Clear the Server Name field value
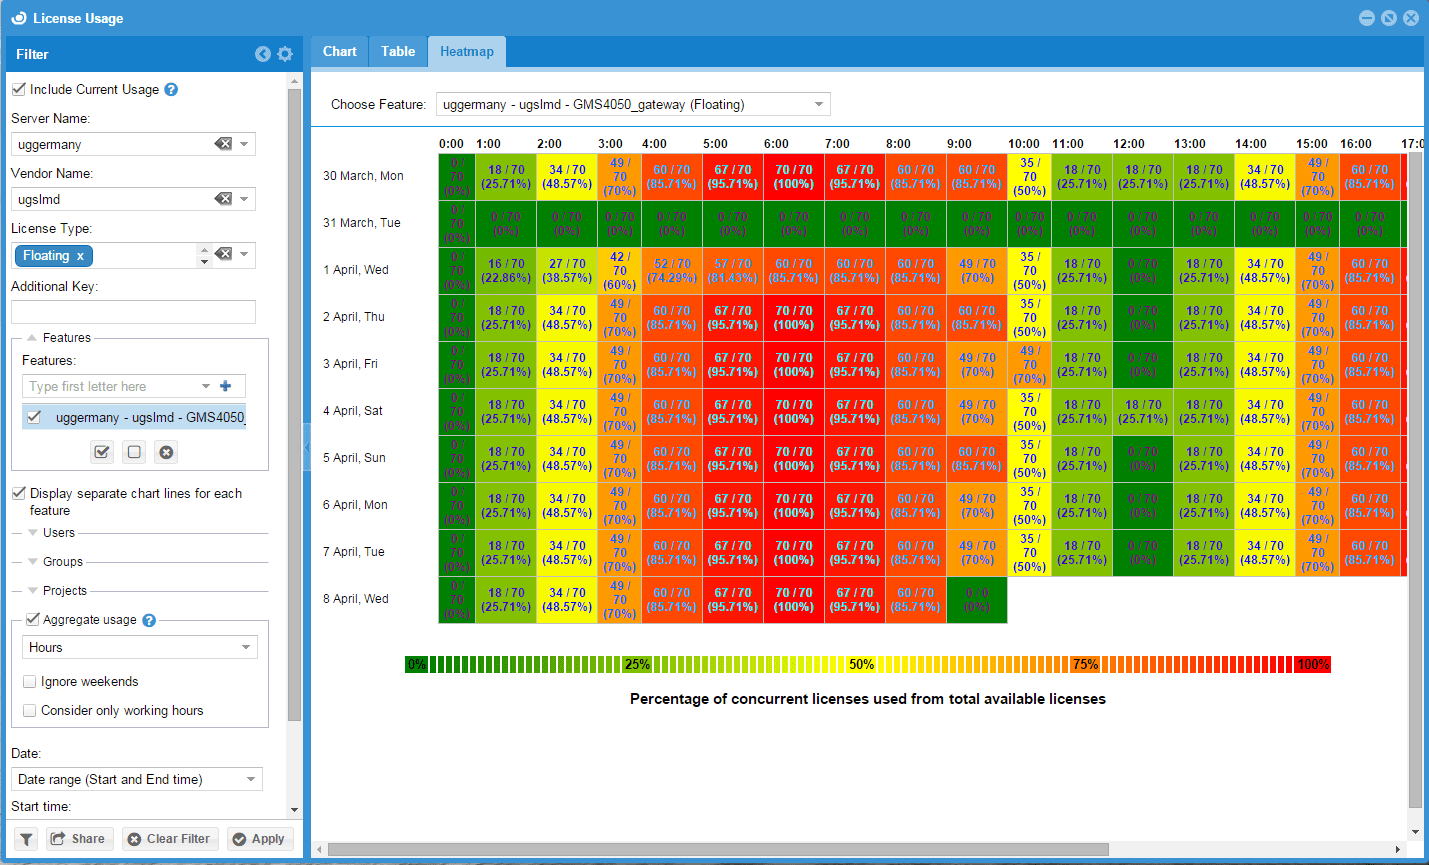 pyautogui.click(x=223, y=144)
